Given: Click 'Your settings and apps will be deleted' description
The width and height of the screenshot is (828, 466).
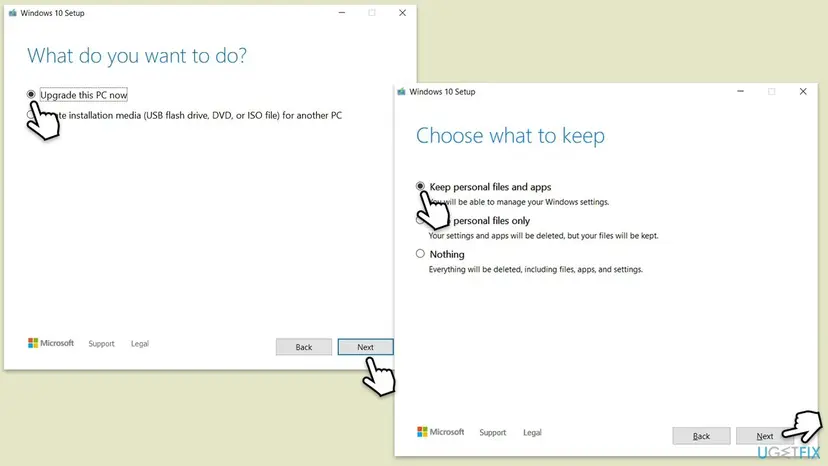Looking at the screenshot, I should pyautogui.click(x=543, y=236).
